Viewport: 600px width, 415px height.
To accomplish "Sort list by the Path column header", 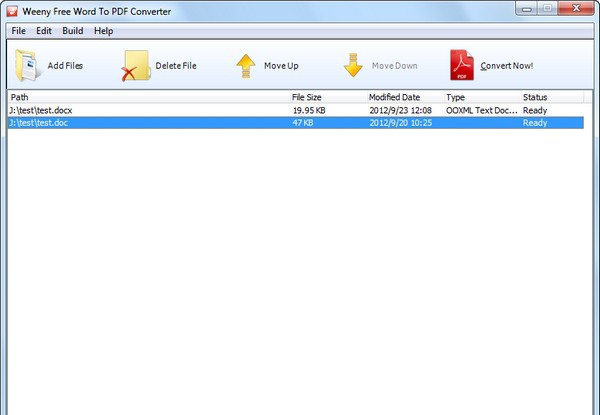I will [148, 97].
